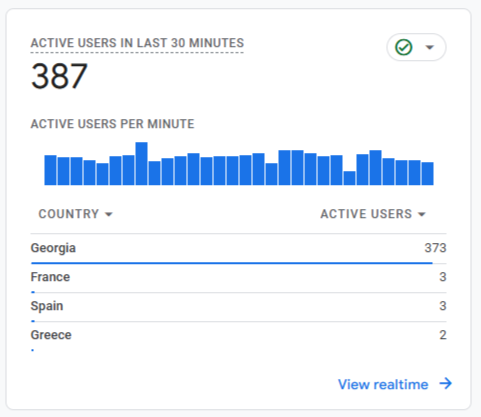Click Georgia's 373 active users value

tap(435, 248)
